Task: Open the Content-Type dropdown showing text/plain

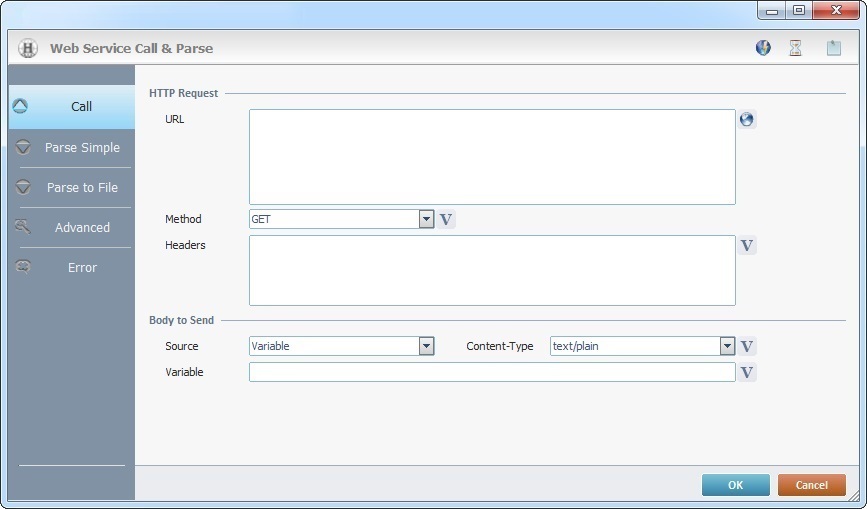Action: 727,346
